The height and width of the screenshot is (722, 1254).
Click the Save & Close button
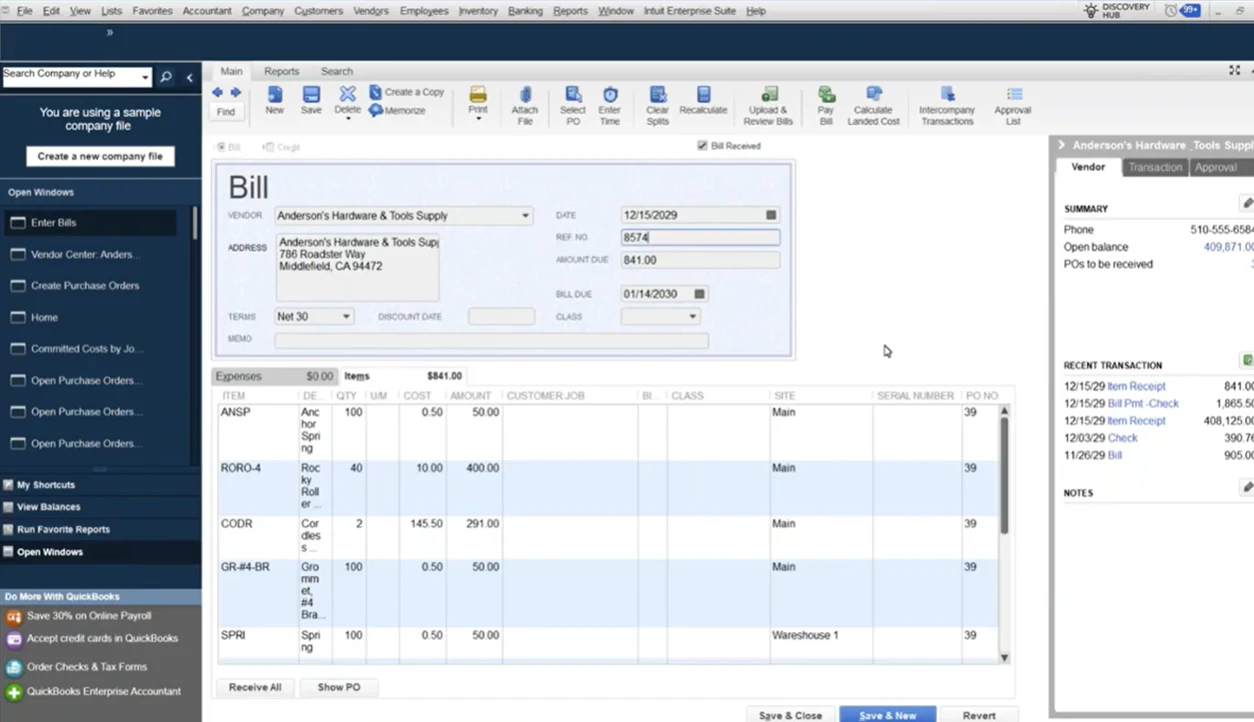pyautogui.click(x=790, y=715)
